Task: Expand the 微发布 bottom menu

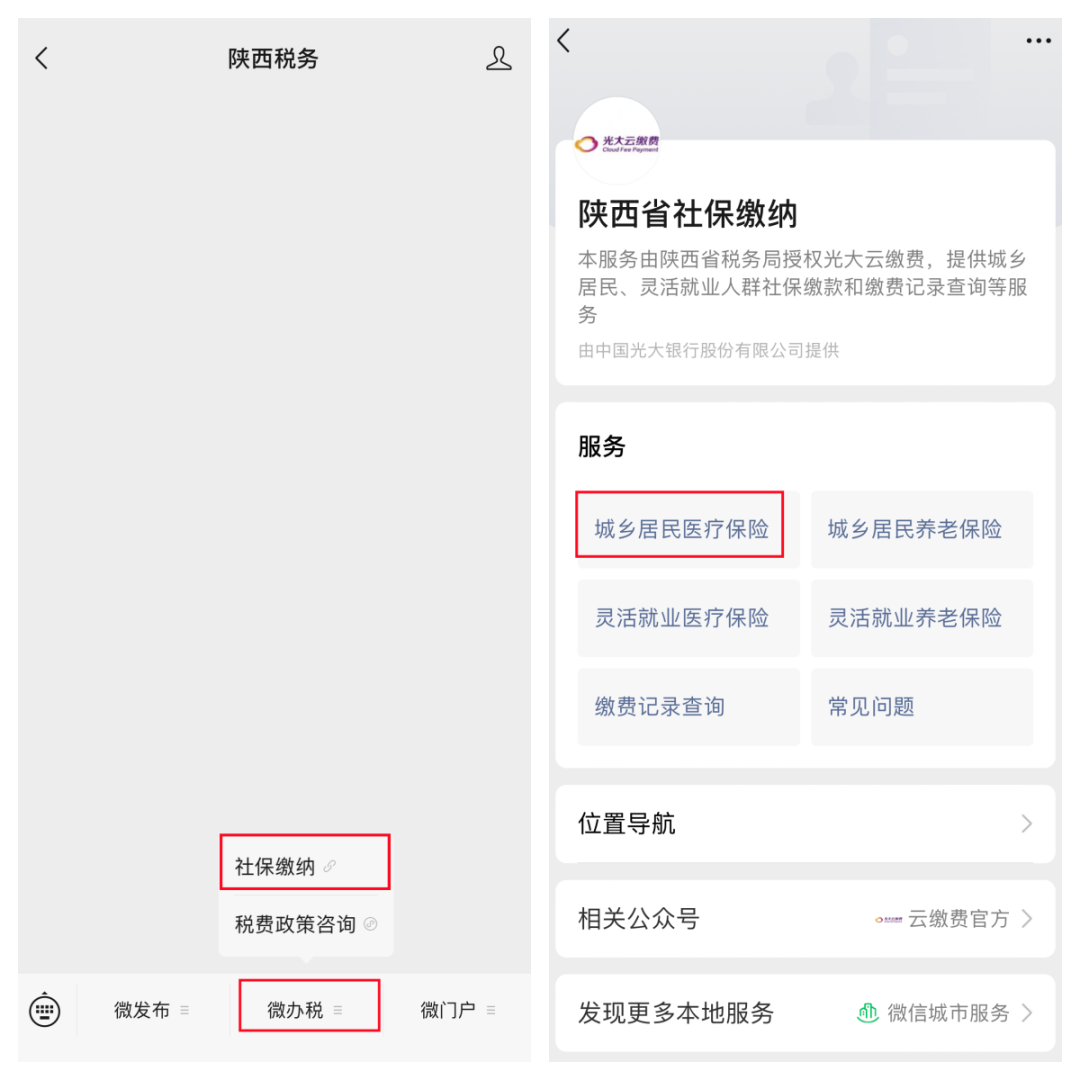Action: point(152,1010)
